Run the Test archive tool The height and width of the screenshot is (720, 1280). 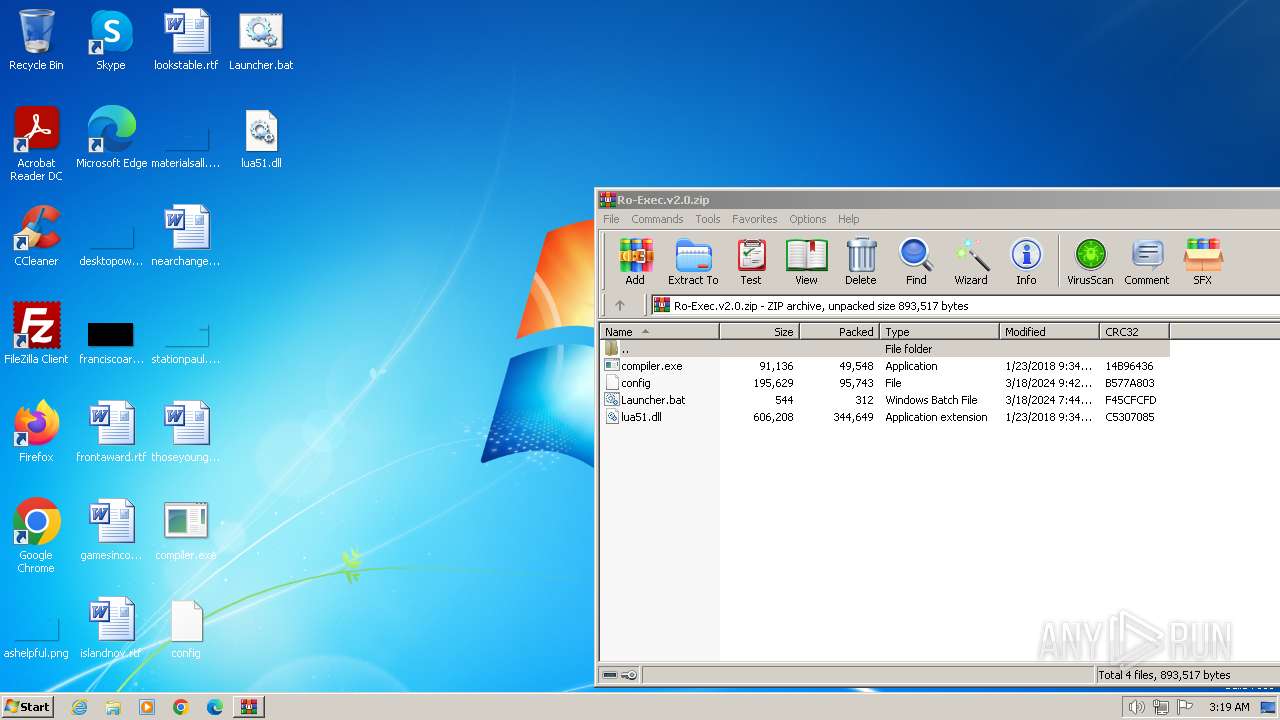point(751,262)
